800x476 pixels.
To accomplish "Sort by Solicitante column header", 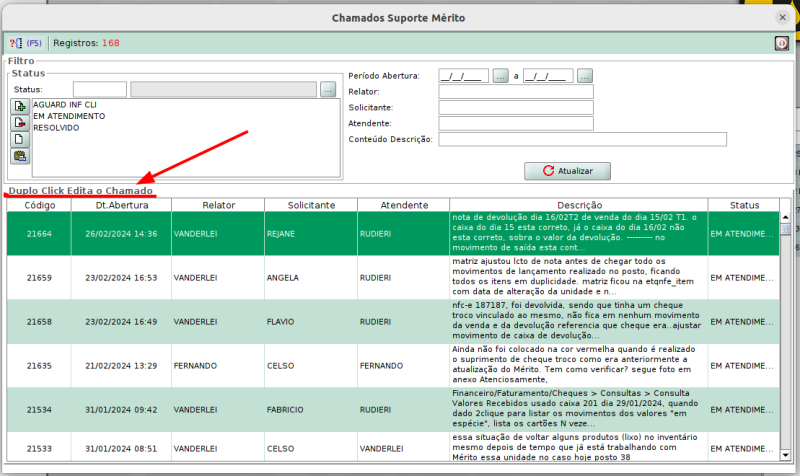I will click(x=311, y=205).
